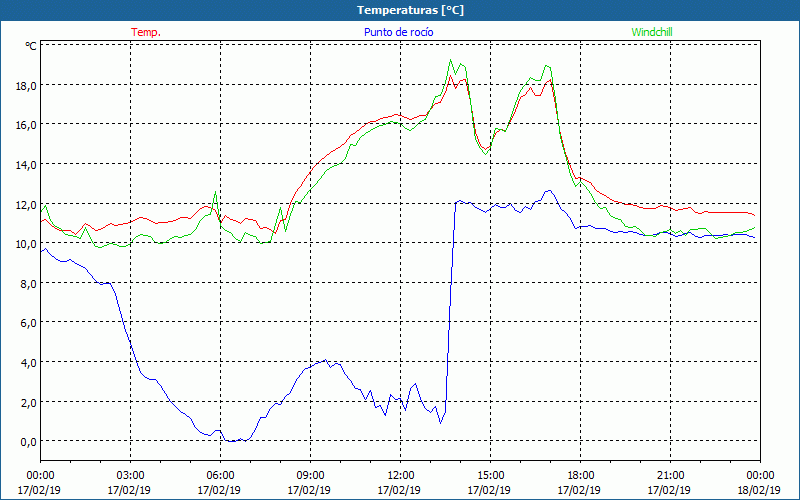The image size is (800, 500).
Task: Click the 21:00 time axis label
Action: coord(670,476)
